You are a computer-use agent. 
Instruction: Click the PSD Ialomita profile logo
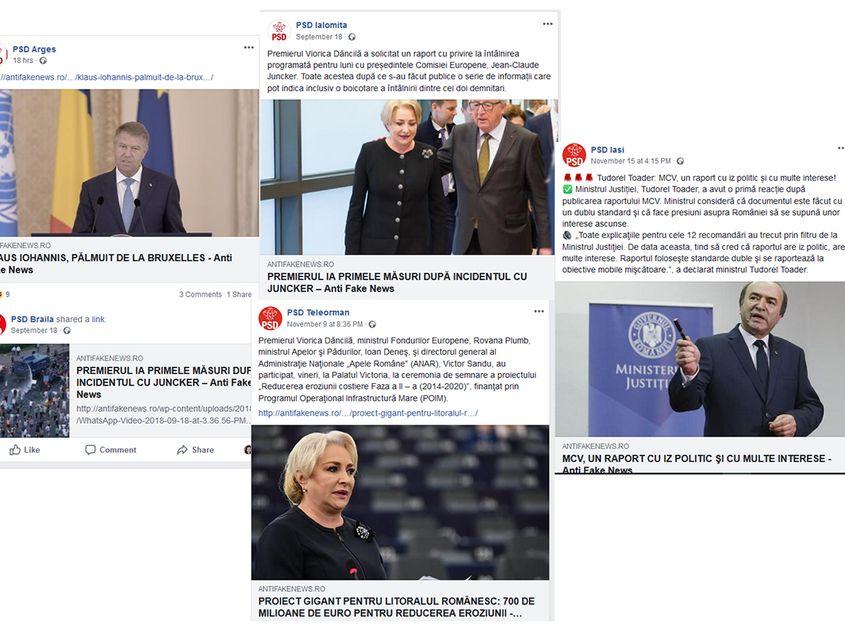click(279, 31)
